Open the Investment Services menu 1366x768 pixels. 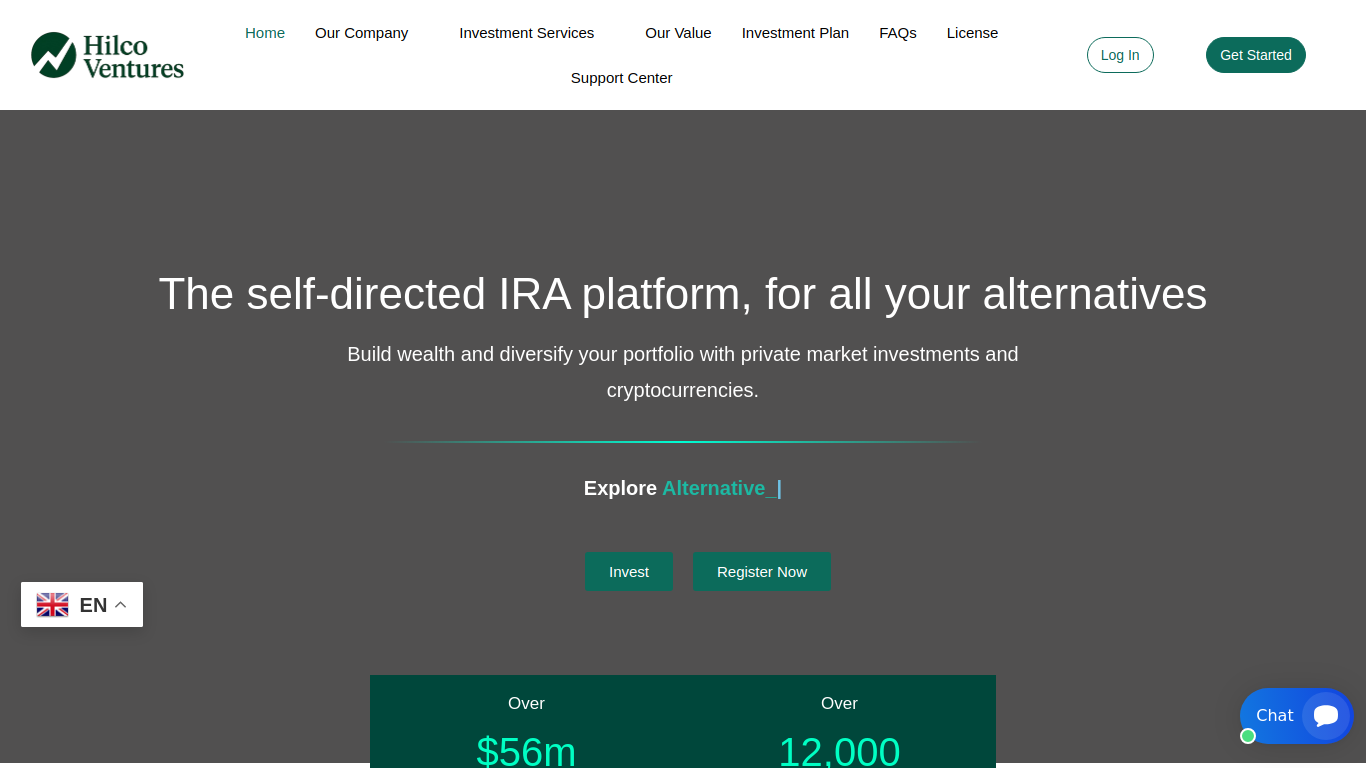point(526,33)
